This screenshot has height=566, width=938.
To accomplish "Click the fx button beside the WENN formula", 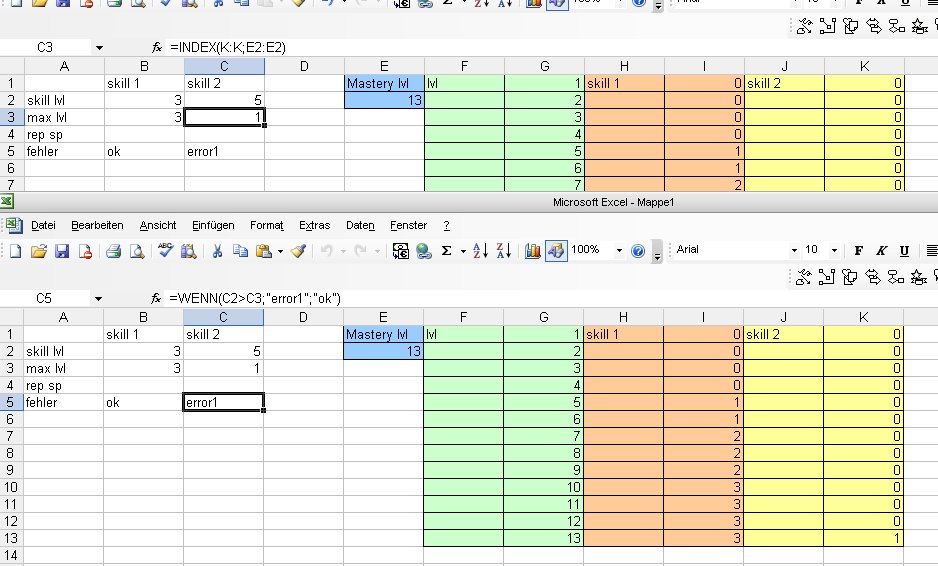I will click(157, 299).
